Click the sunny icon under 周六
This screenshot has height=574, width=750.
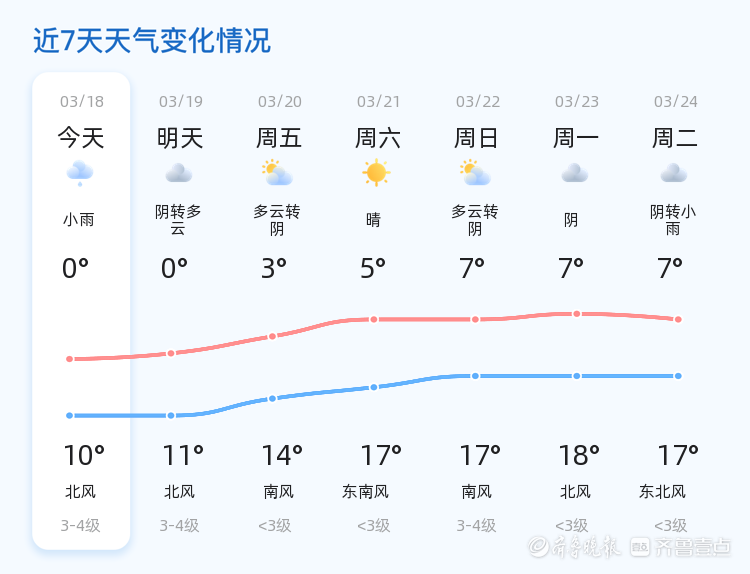pos(376,173)
